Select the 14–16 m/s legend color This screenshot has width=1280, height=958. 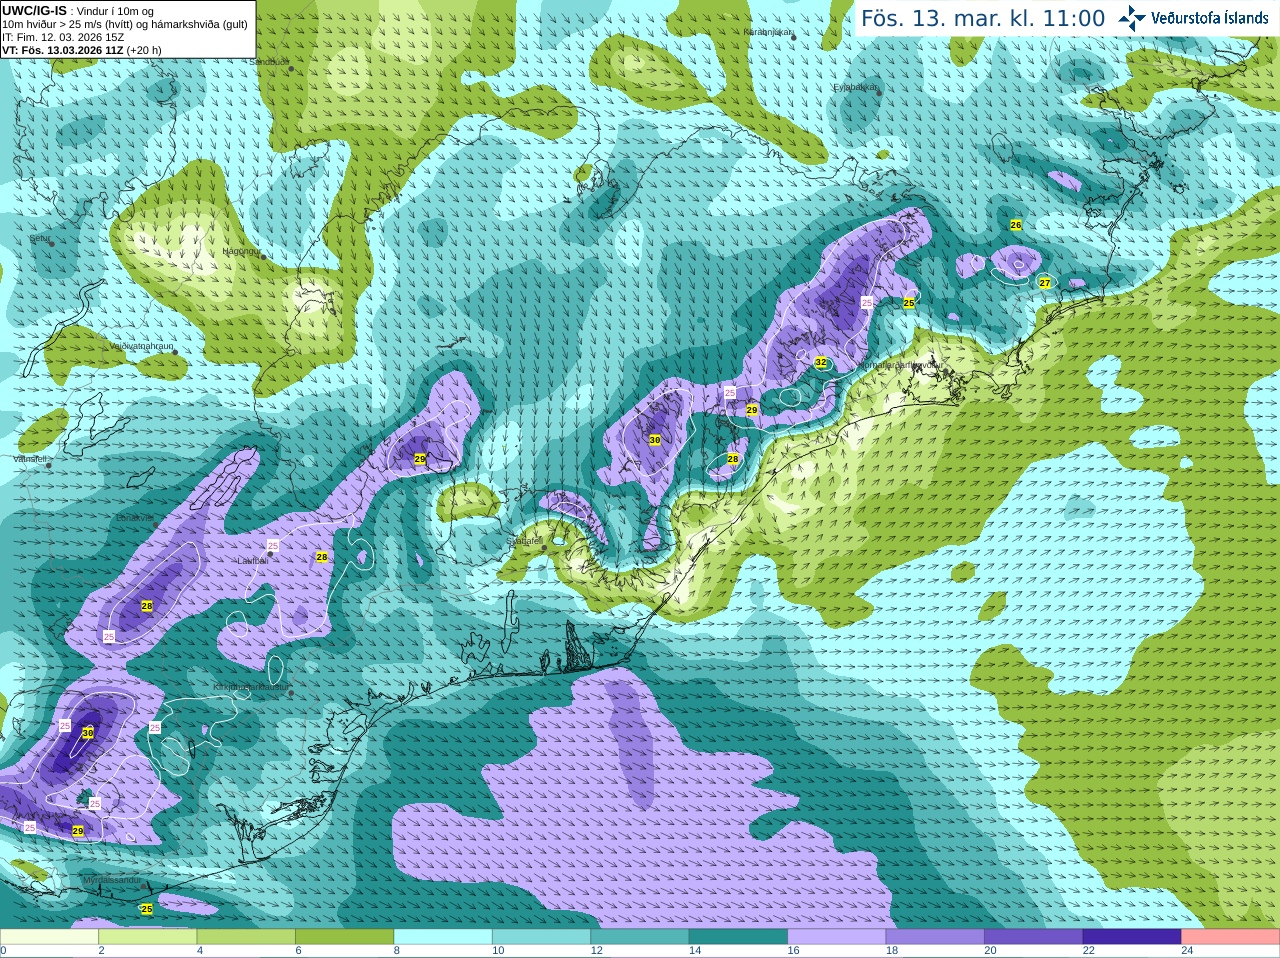738,937
